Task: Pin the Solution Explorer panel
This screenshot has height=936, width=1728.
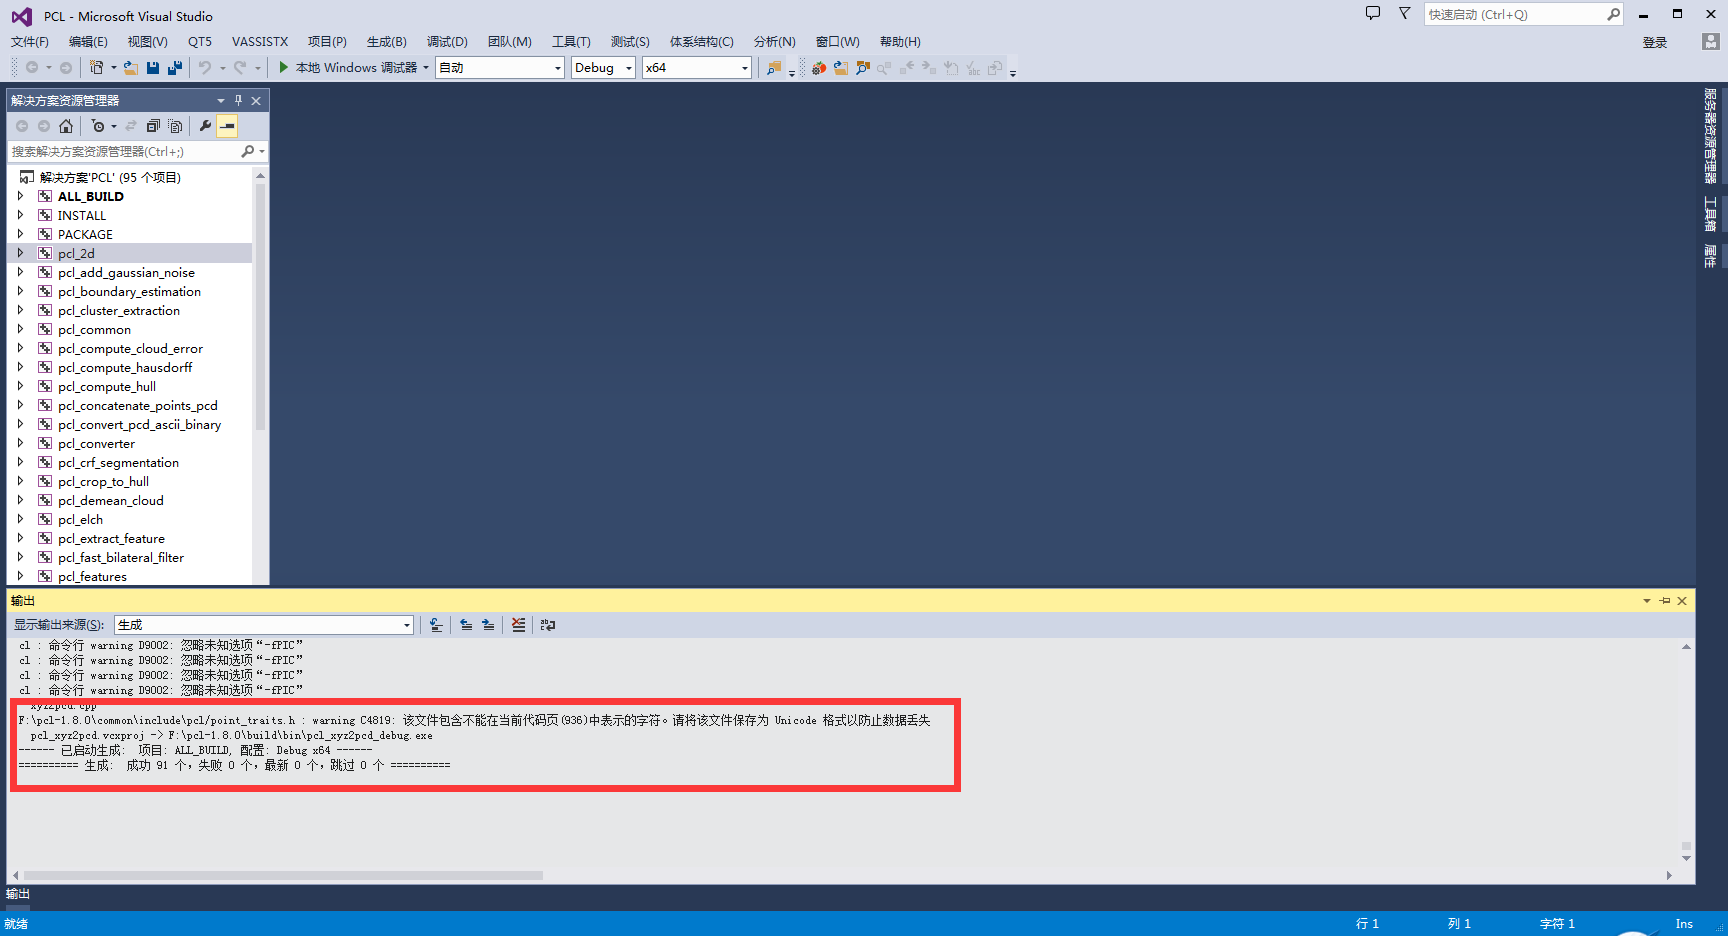Action: [238, 100]
